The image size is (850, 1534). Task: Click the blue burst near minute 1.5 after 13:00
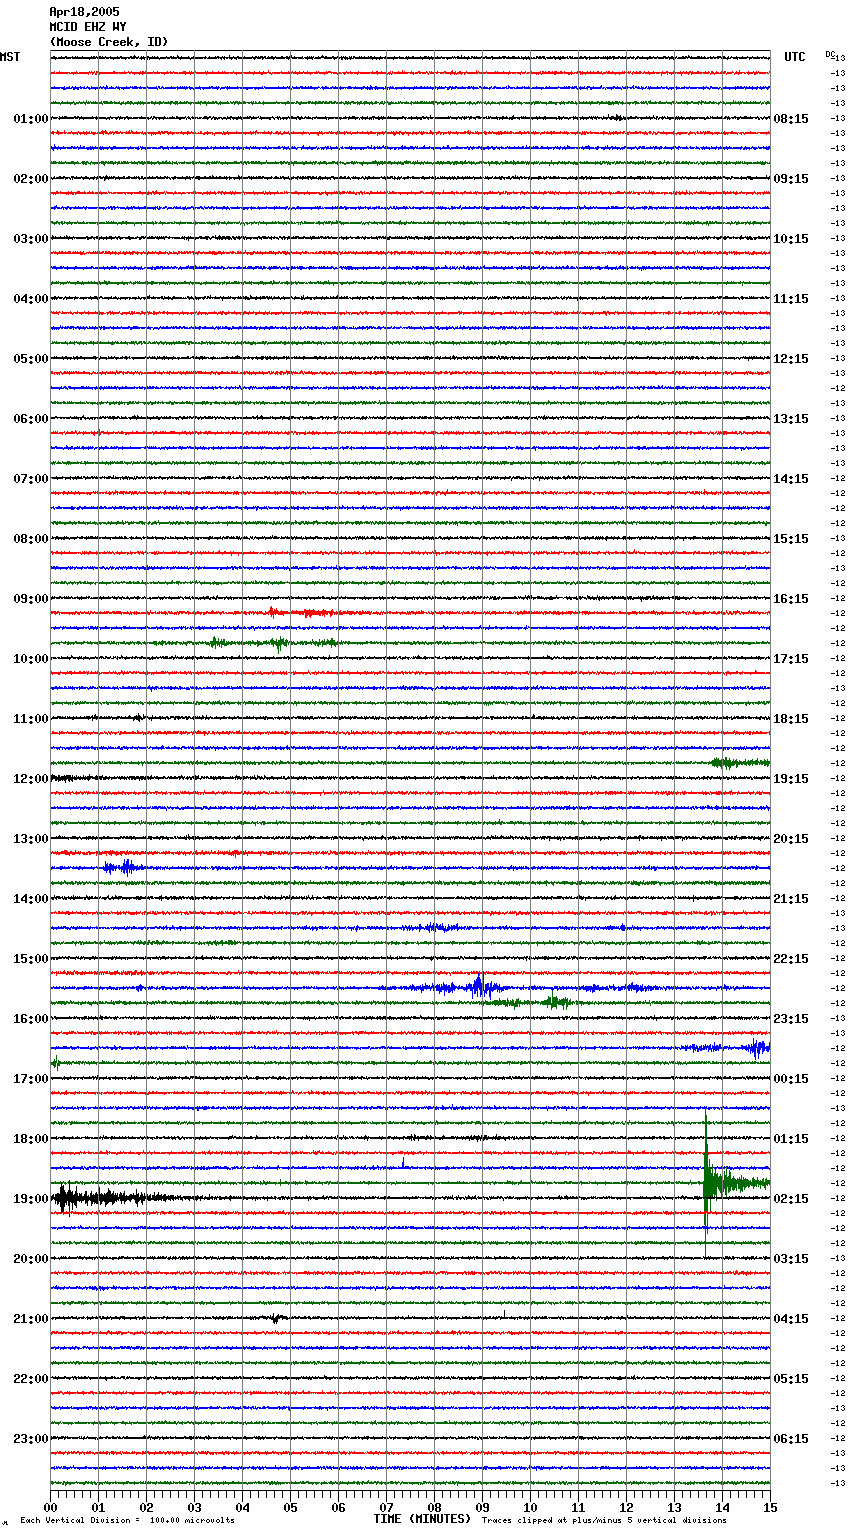[122, 867]
